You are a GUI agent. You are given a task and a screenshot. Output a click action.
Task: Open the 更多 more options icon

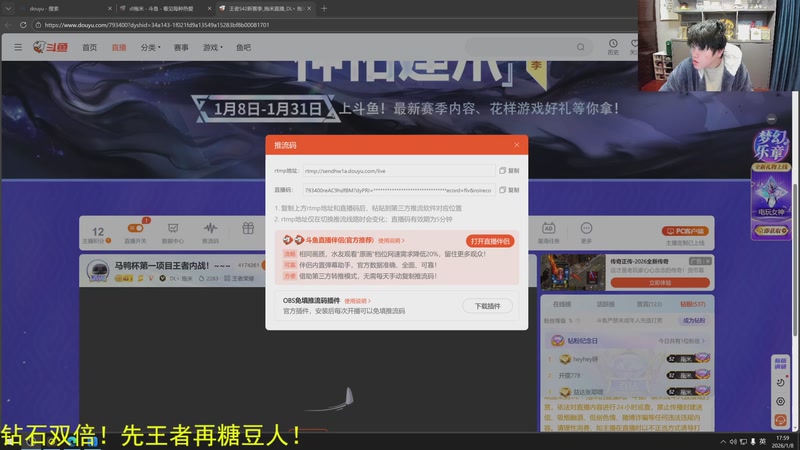(x=586, y=232)
